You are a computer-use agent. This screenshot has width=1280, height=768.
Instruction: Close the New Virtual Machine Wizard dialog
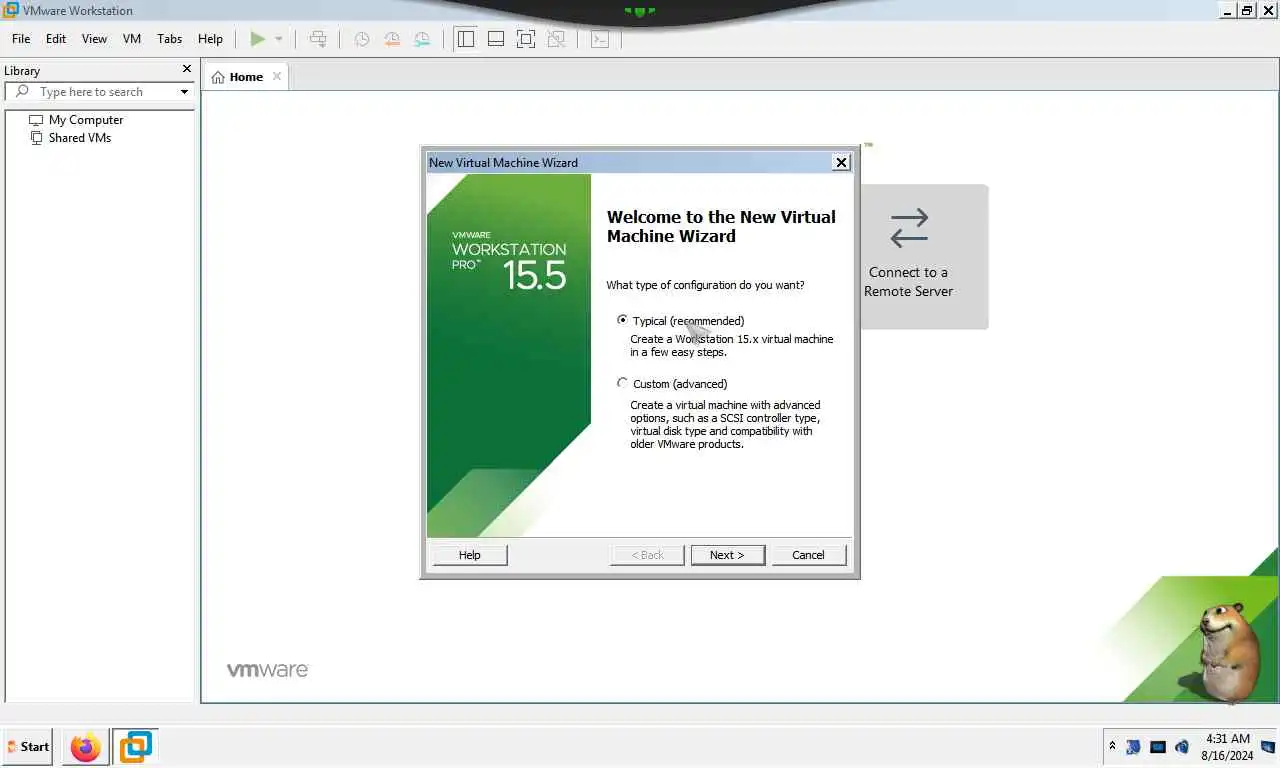[841, 162]
